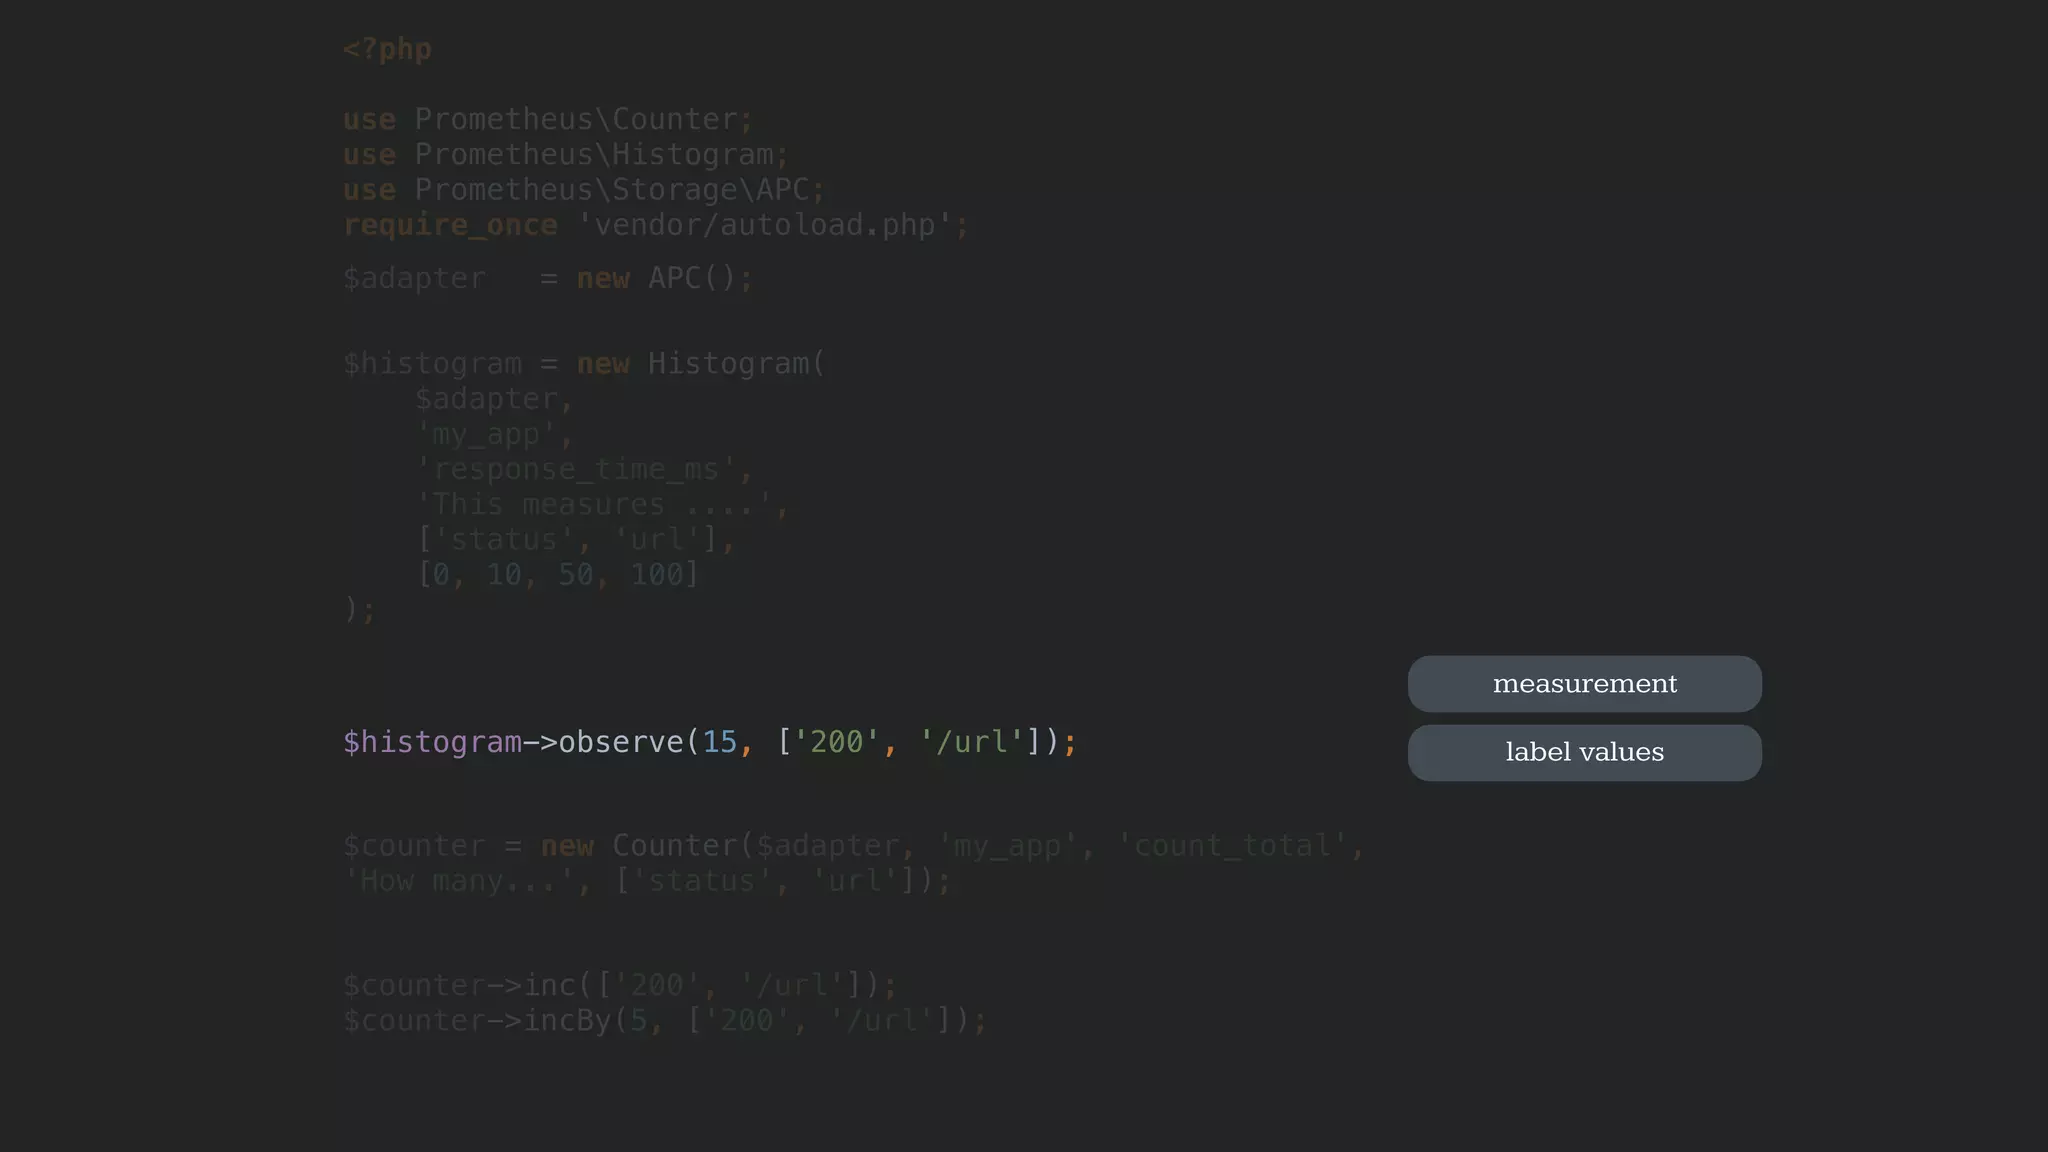Click the 'my_app' string in the Histogram arguments
Image resolution: width=2048 pixels, height=1152 pixels.
(x=486, y=435)
